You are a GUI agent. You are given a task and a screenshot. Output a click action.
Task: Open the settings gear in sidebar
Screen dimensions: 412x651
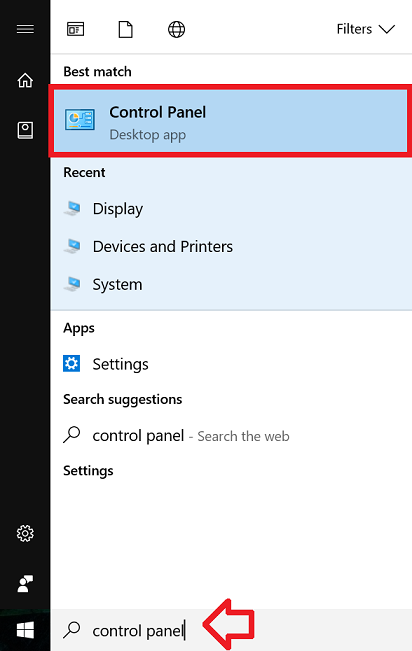[x=25, y=534]
